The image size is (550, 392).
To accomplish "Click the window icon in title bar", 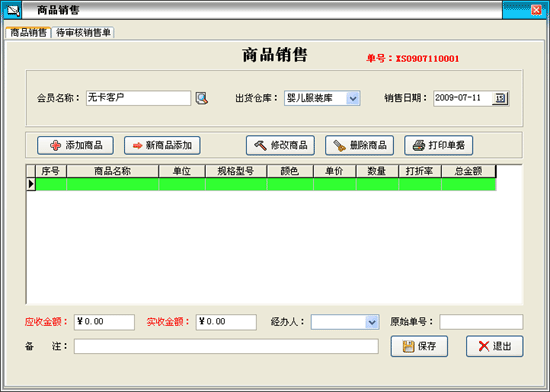I will coord(12,11).
